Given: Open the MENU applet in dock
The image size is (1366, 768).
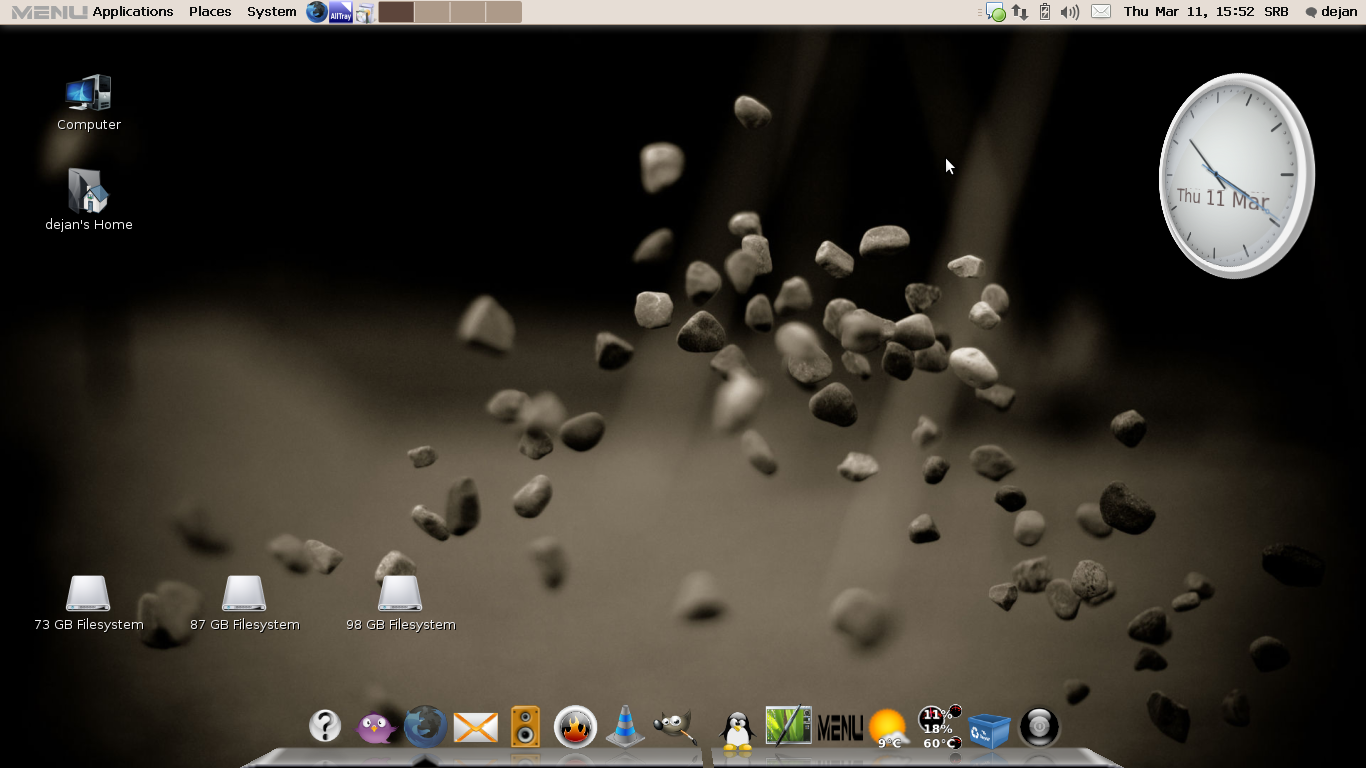Looking at the screenshot, I should 840,728.
